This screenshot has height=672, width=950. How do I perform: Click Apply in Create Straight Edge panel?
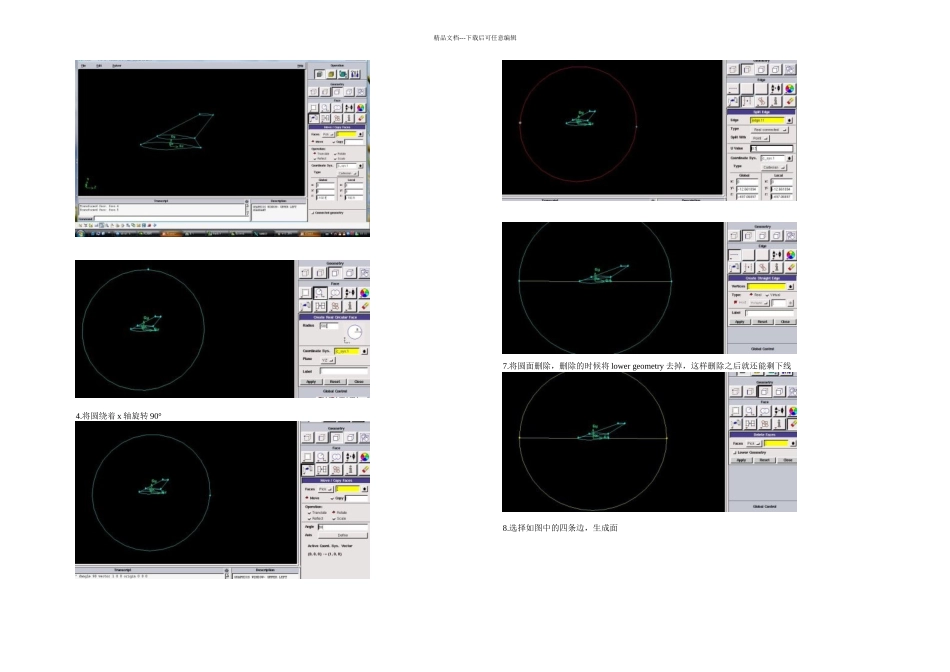point(740,322)
